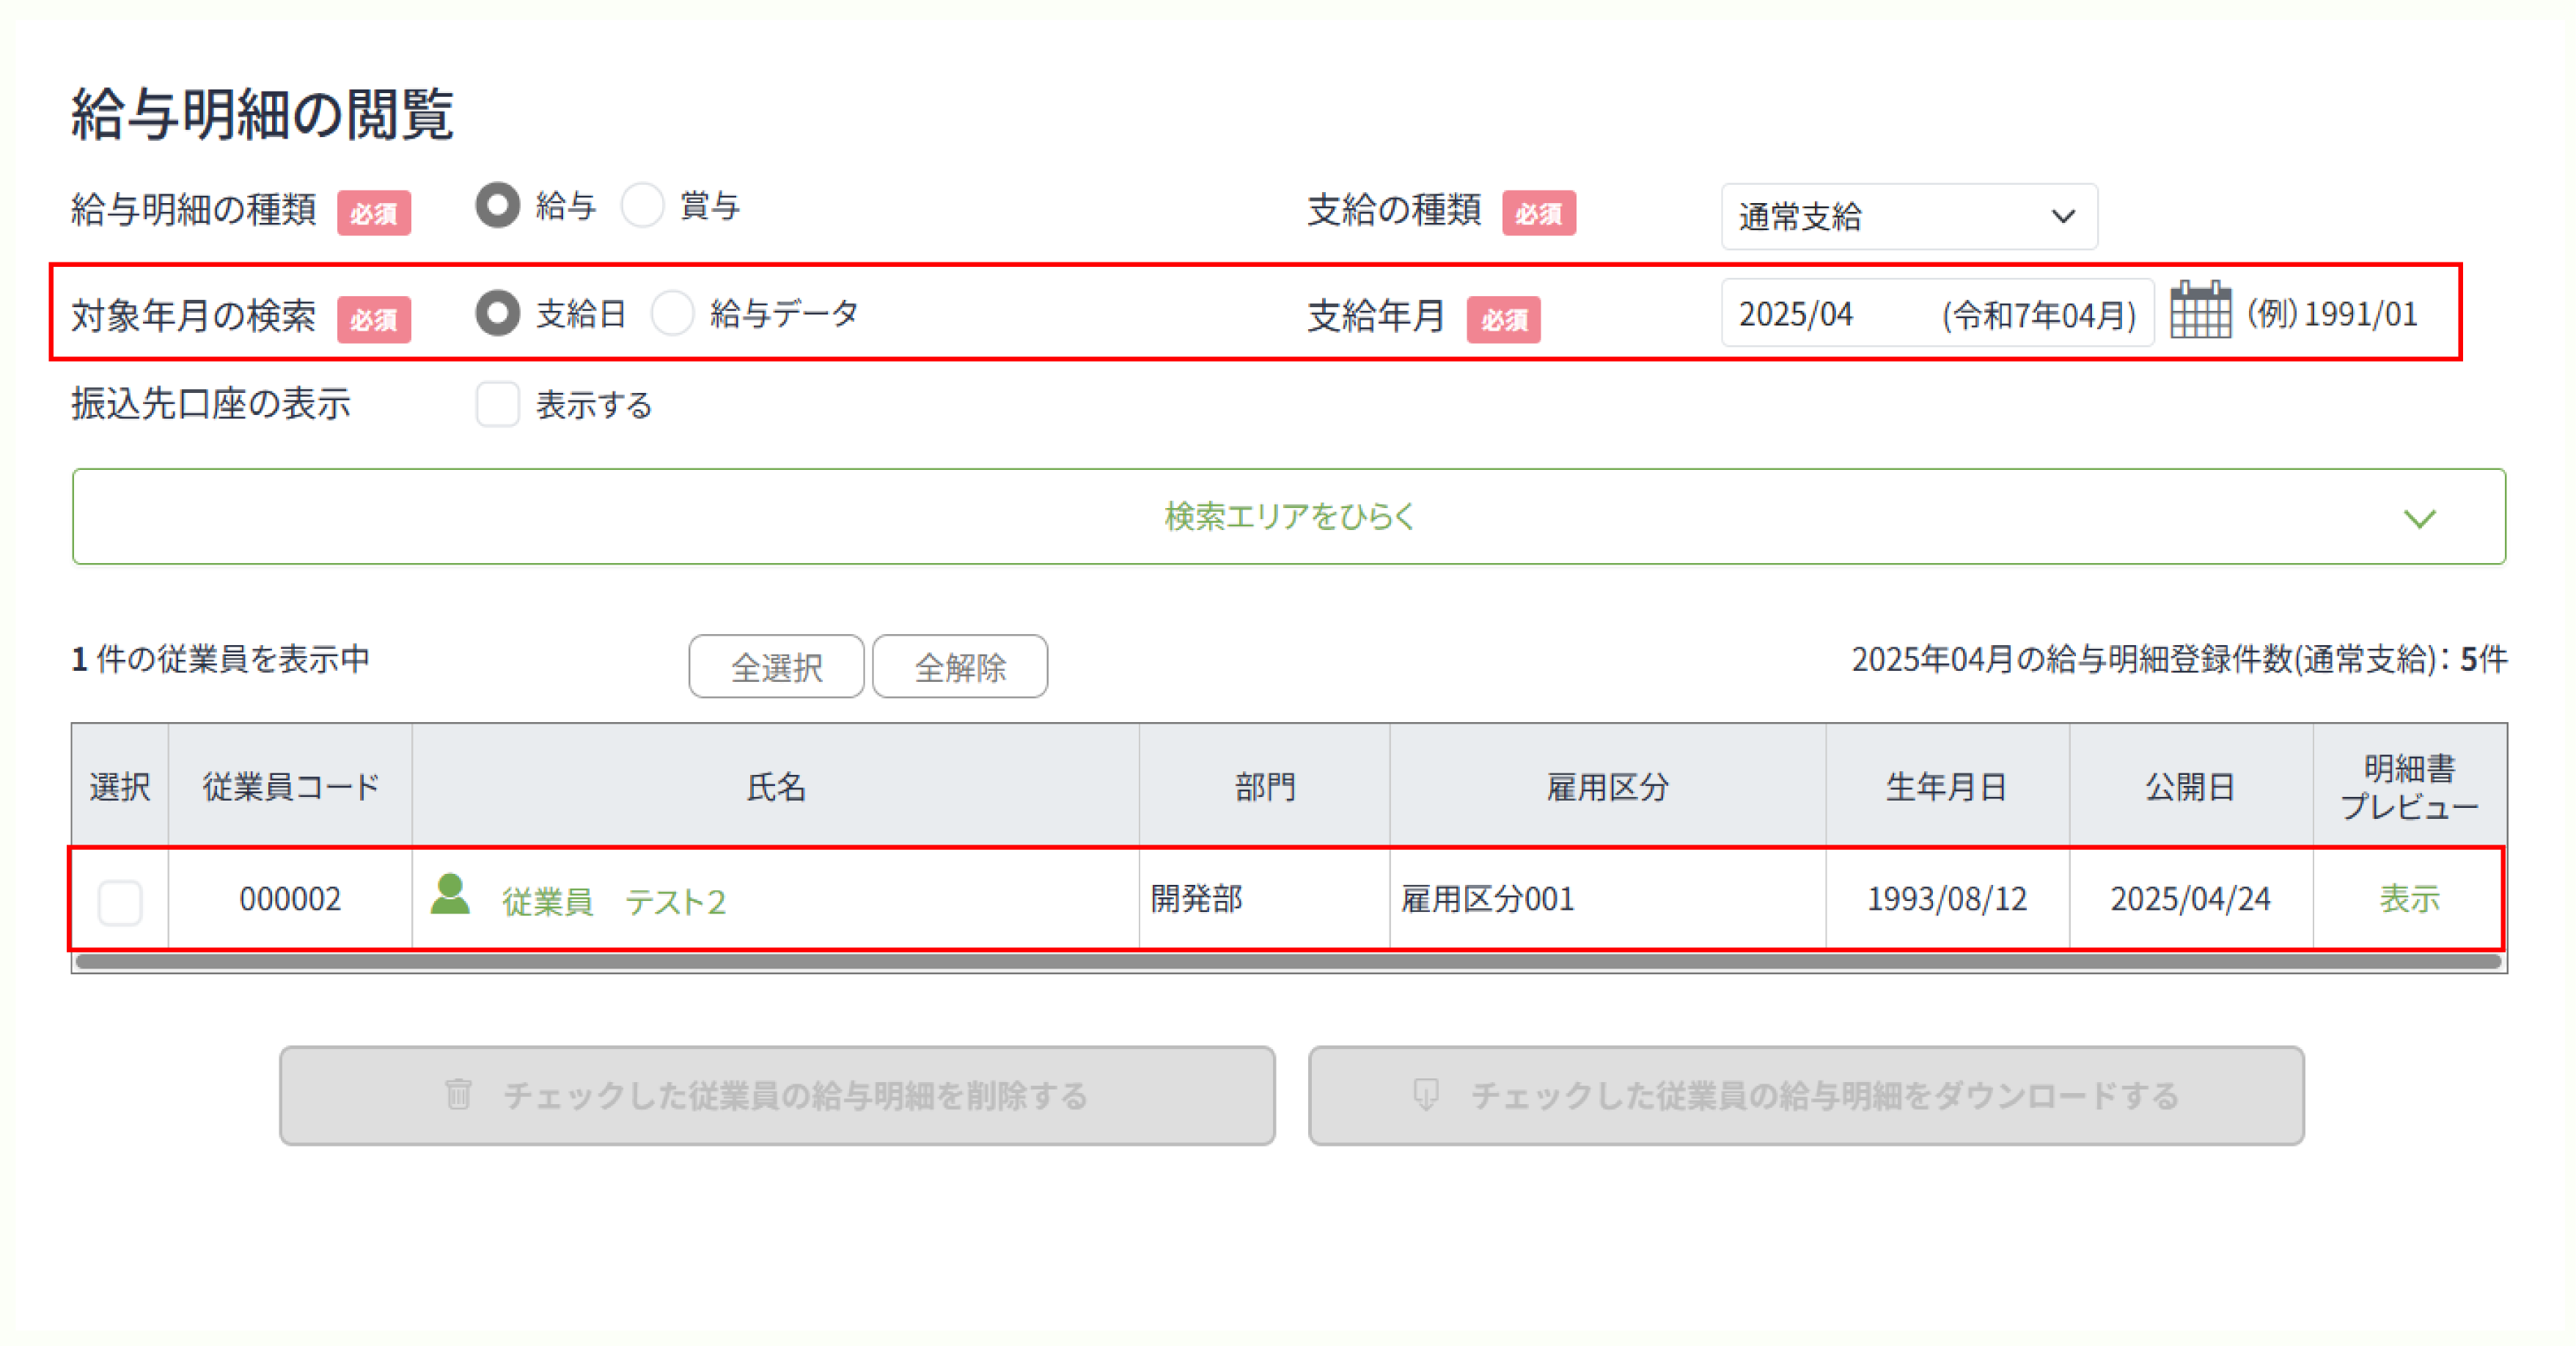Click the download icon on download button

(1425, 1094)
